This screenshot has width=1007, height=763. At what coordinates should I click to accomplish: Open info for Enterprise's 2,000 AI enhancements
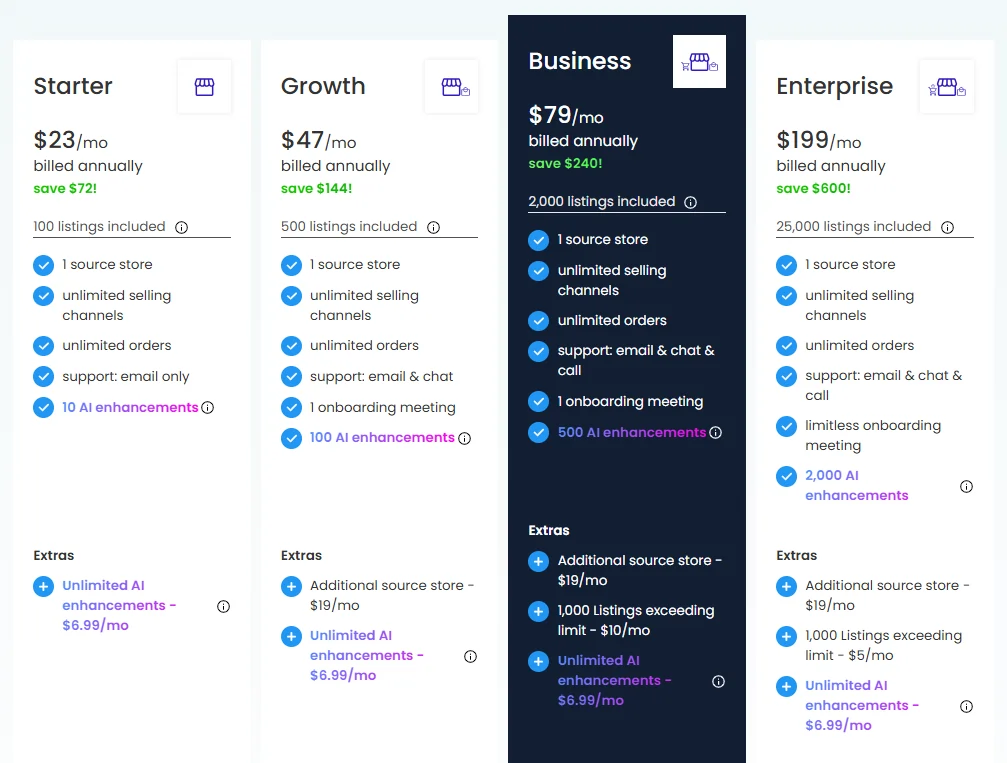pyautogui.click(x=966, y=485)
